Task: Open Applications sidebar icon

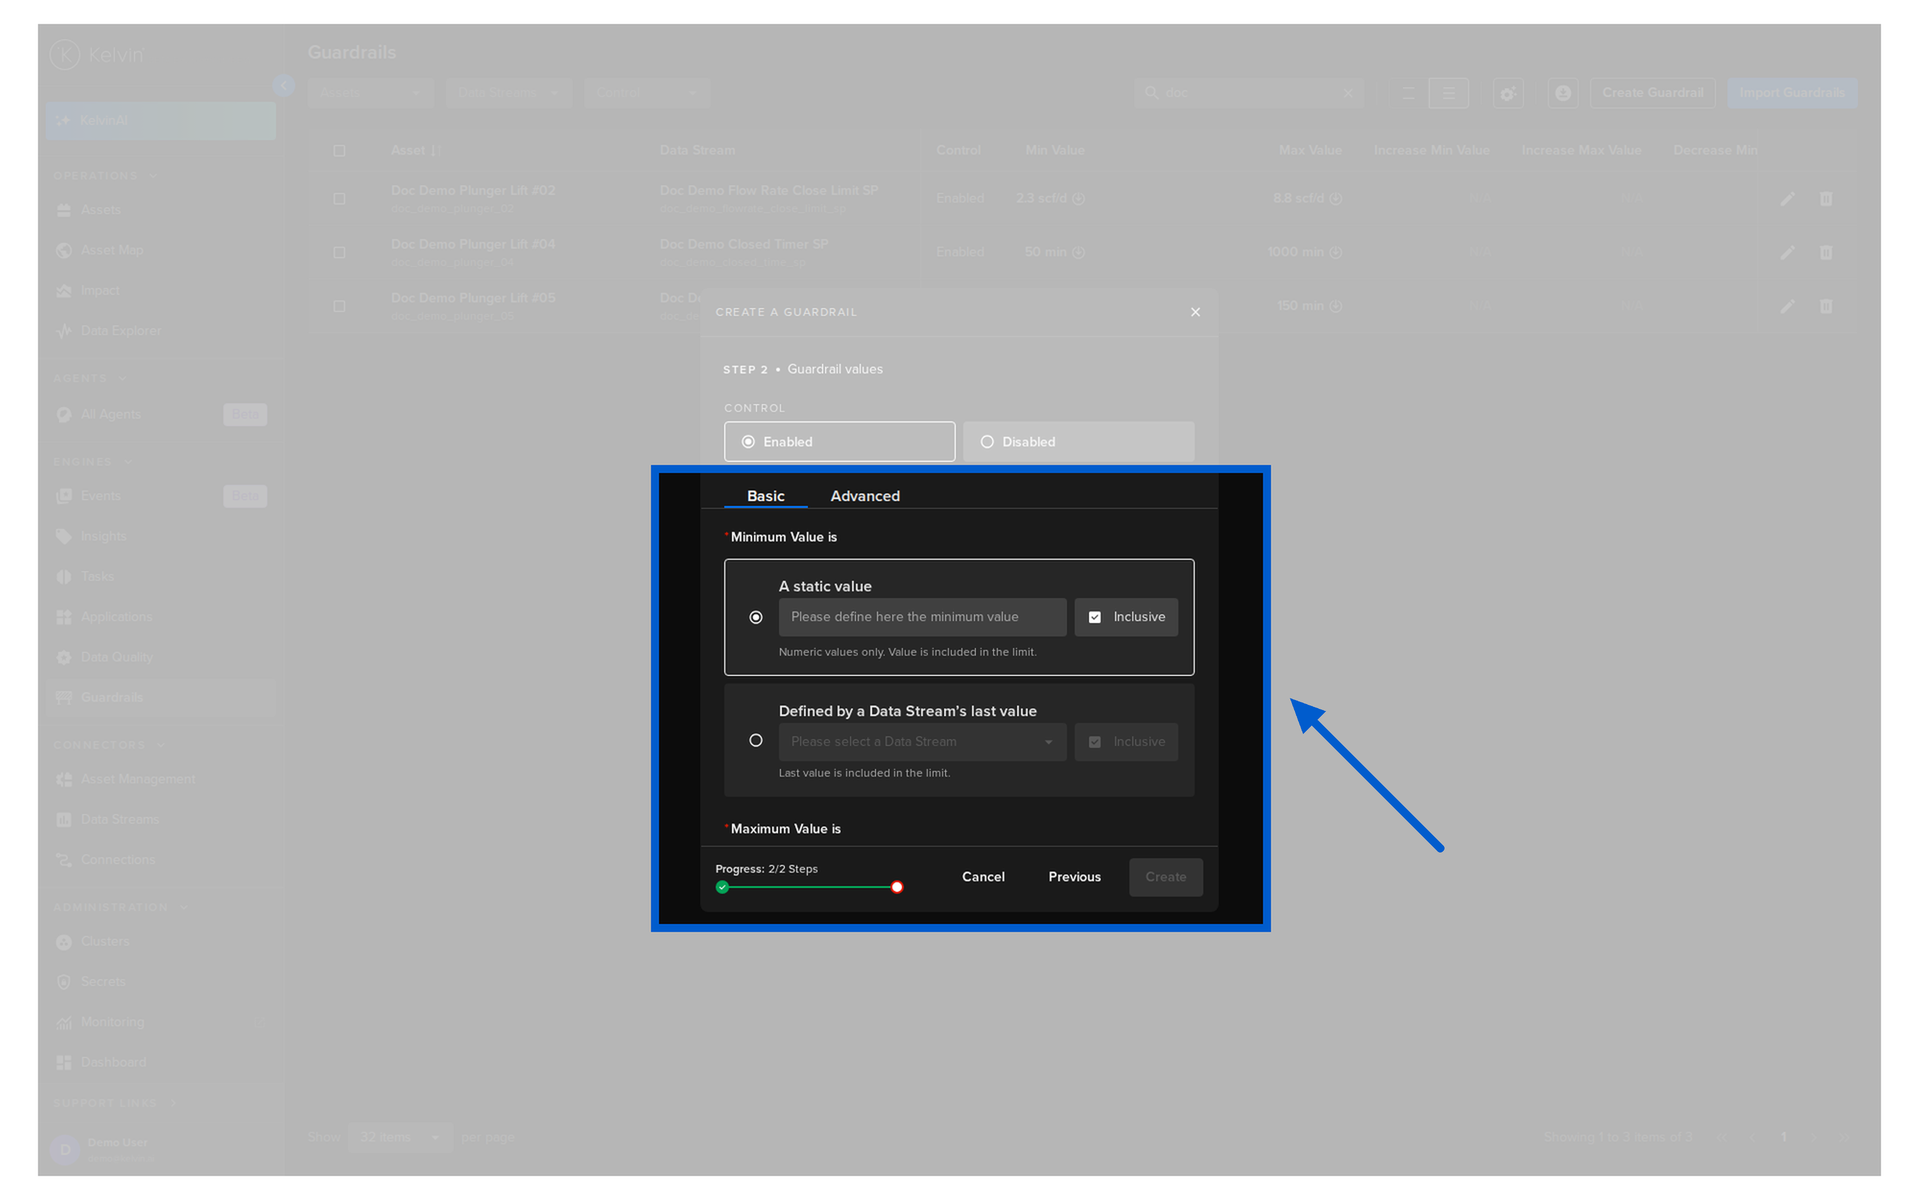Action: point(64,617)
